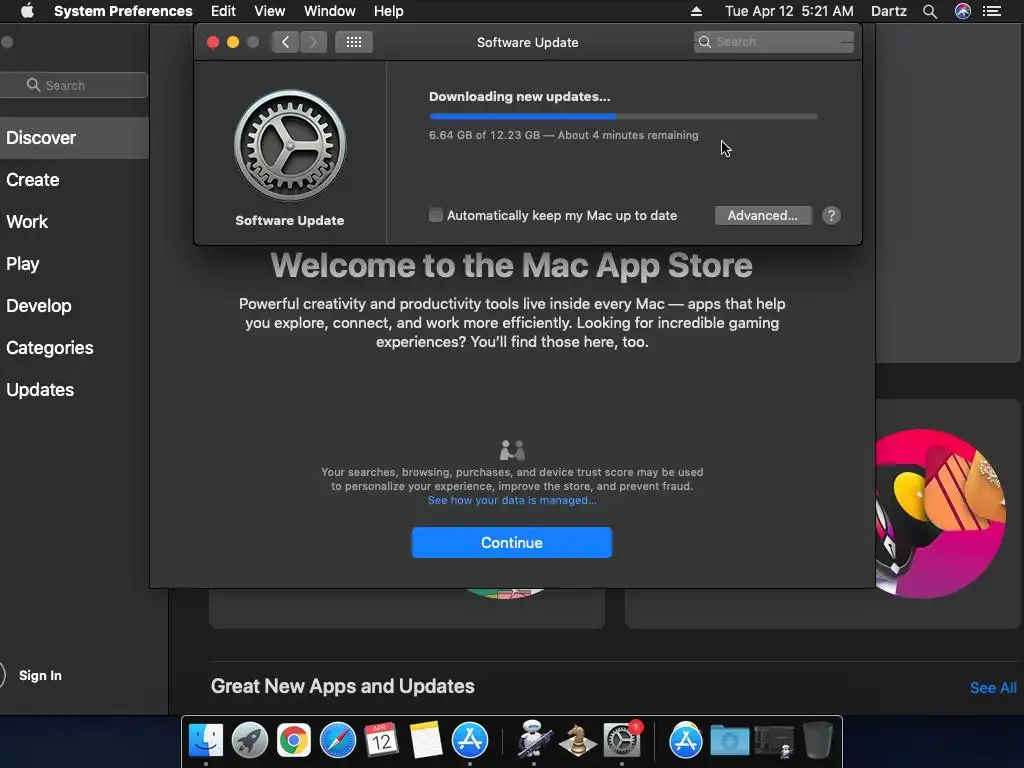Open the Help menu

click(x=389, y=11)
